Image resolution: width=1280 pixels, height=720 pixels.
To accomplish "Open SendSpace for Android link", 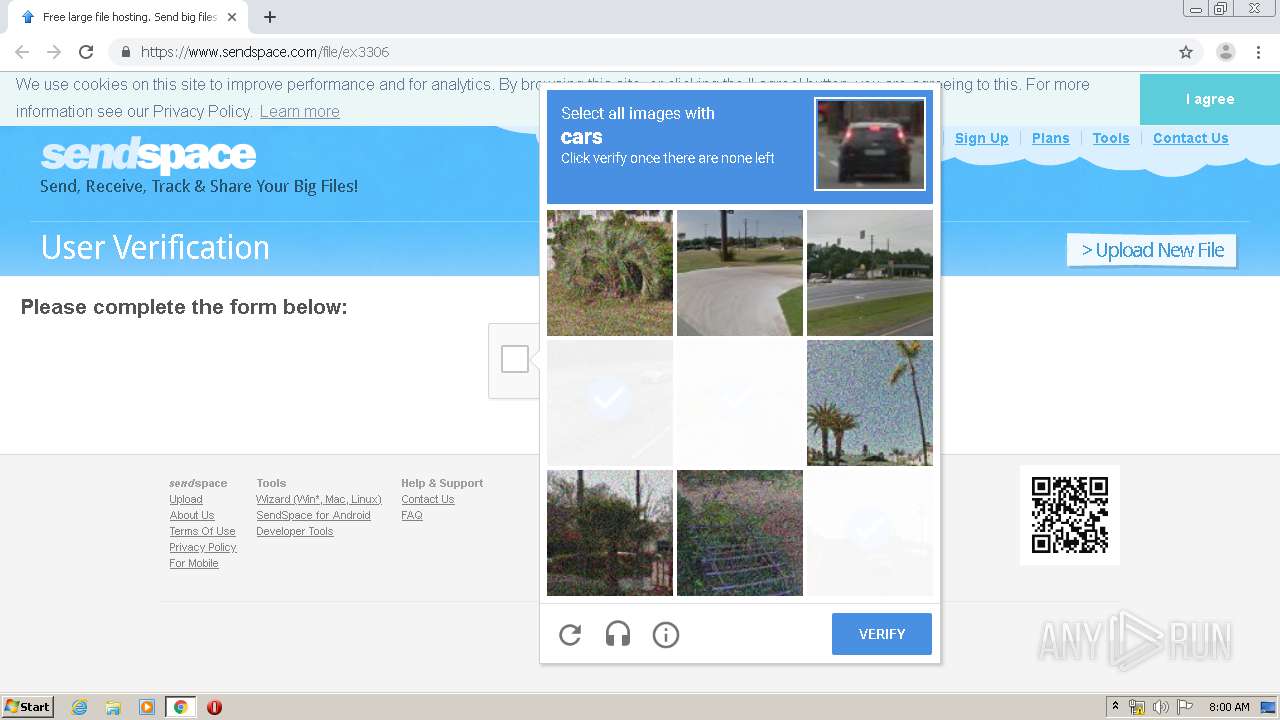I will 313,515.
